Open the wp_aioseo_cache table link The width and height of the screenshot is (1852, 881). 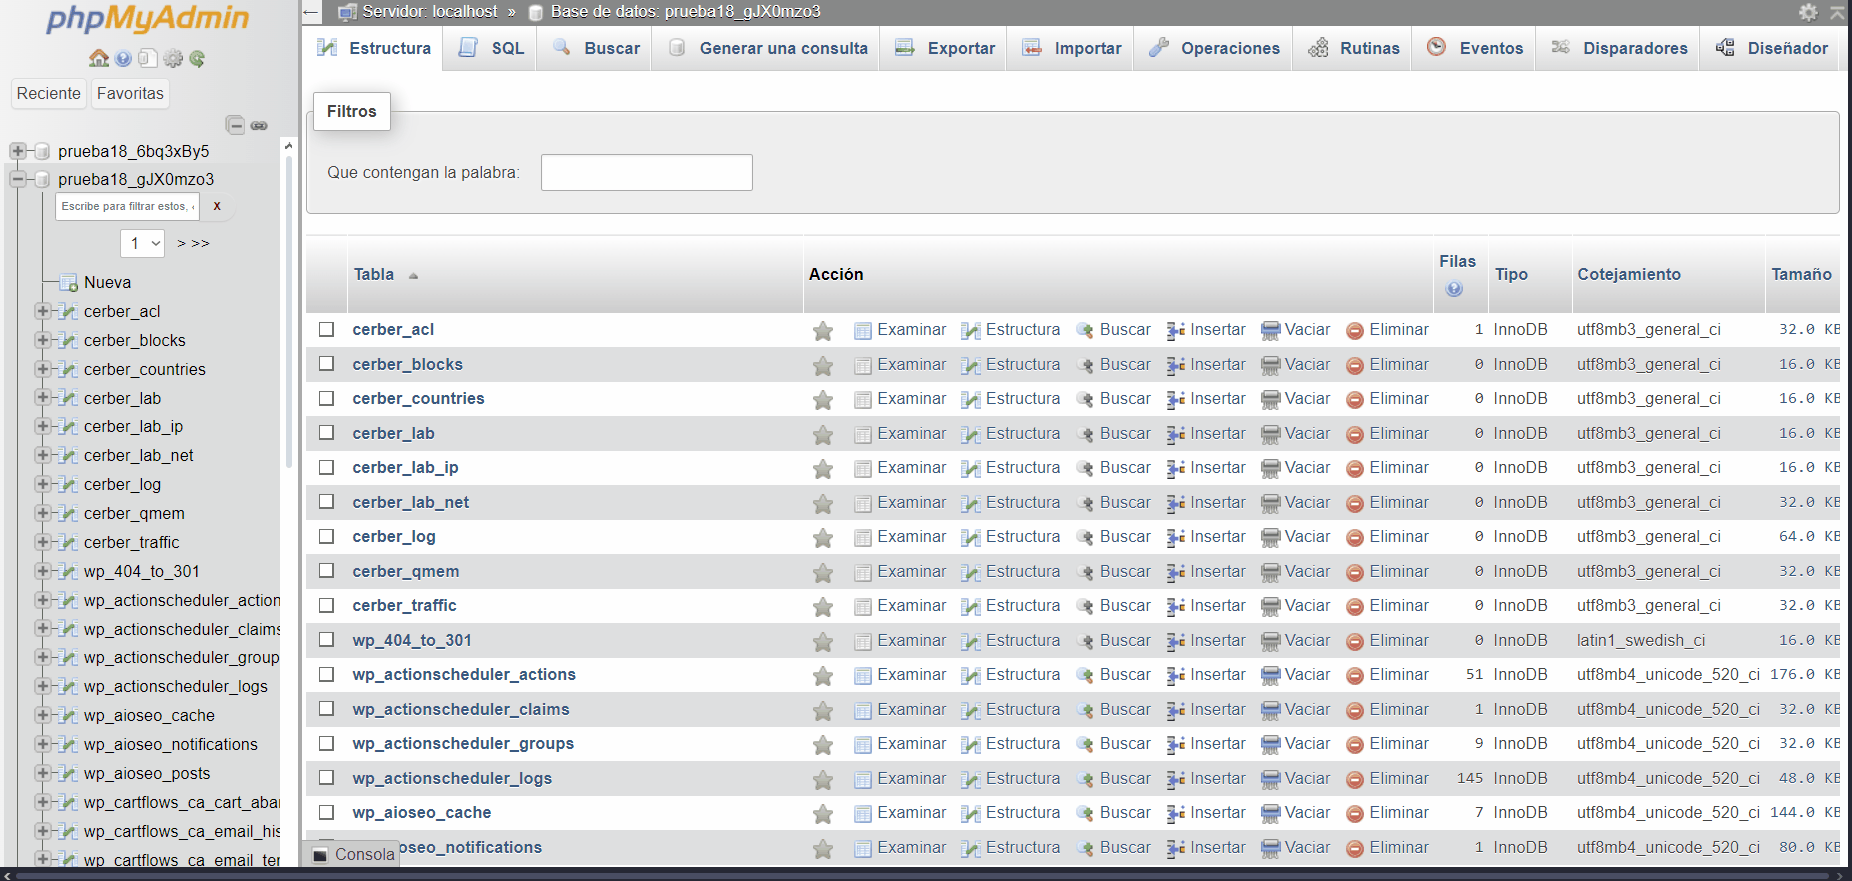421,813
